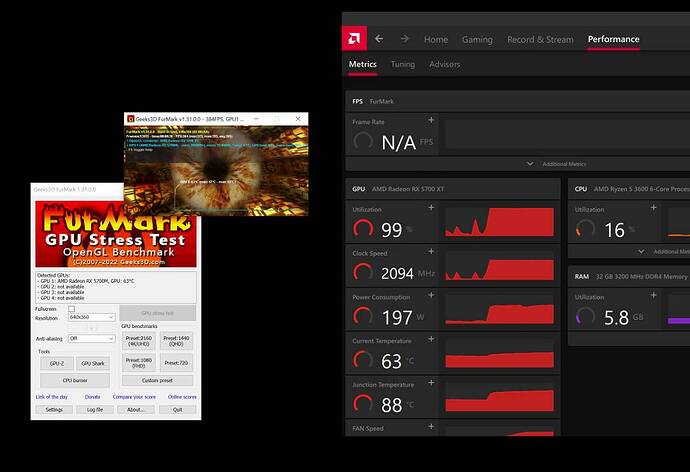Click the Clock Speed gauge dial
The width and height of the screenshot is (690, 472).
tap(363, 273)
